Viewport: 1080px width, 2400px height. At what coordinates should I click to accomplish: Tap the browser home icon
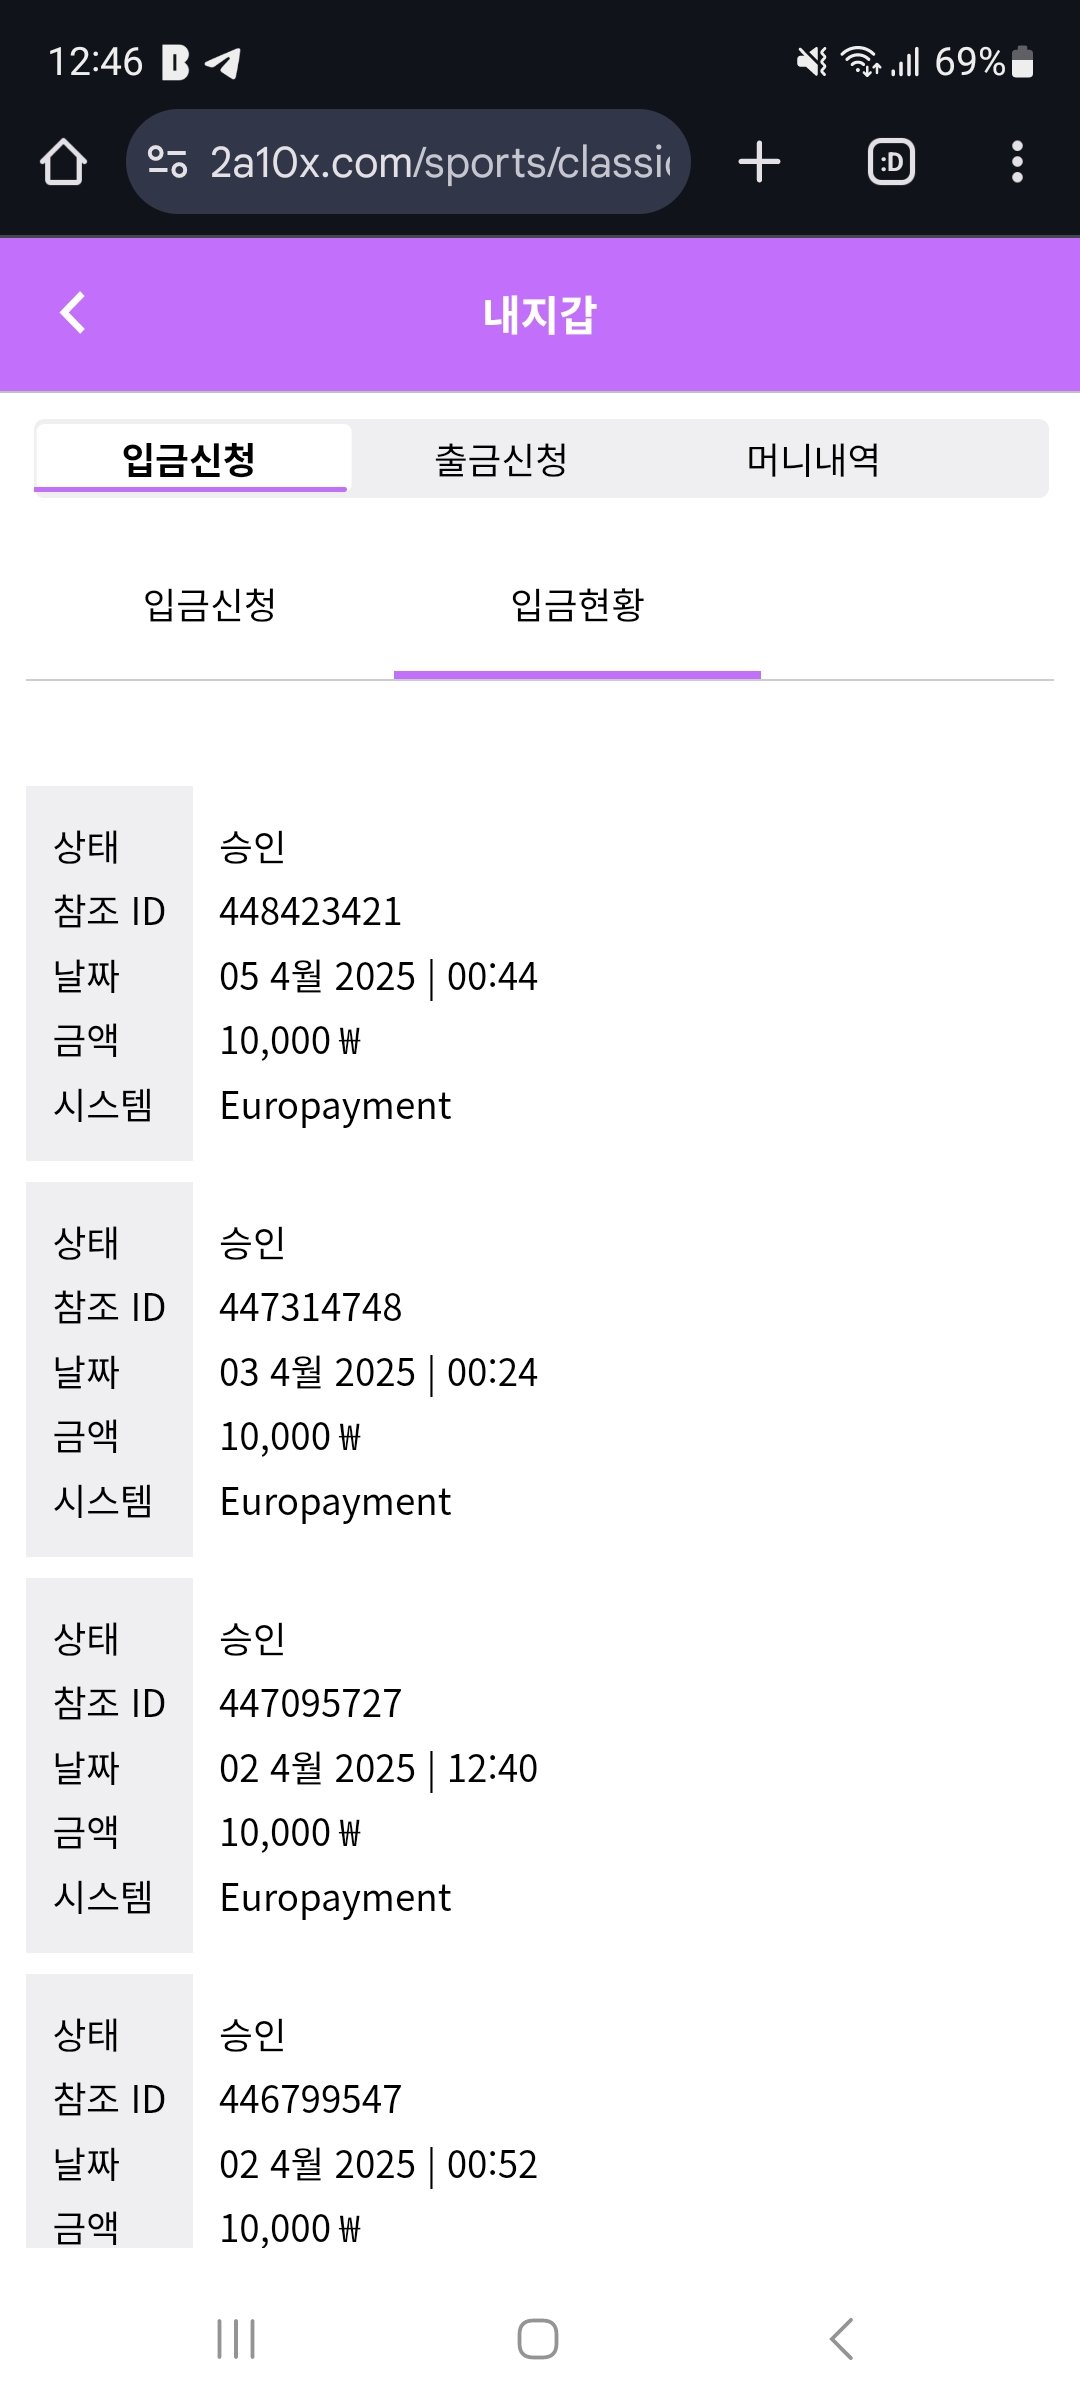[x=63, y=162]
